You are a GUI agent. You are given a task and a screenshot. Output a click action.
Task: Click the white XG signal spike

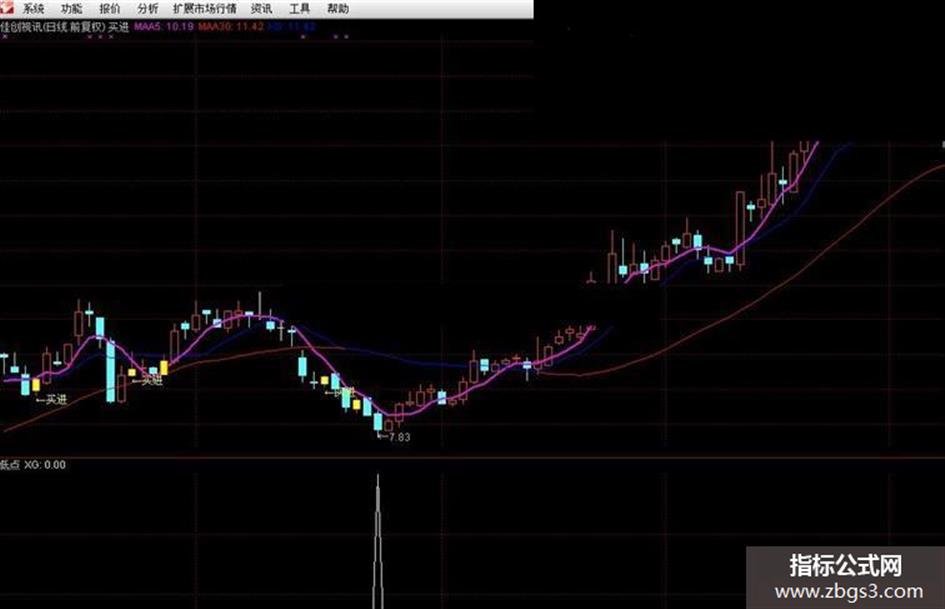point(378,541)
